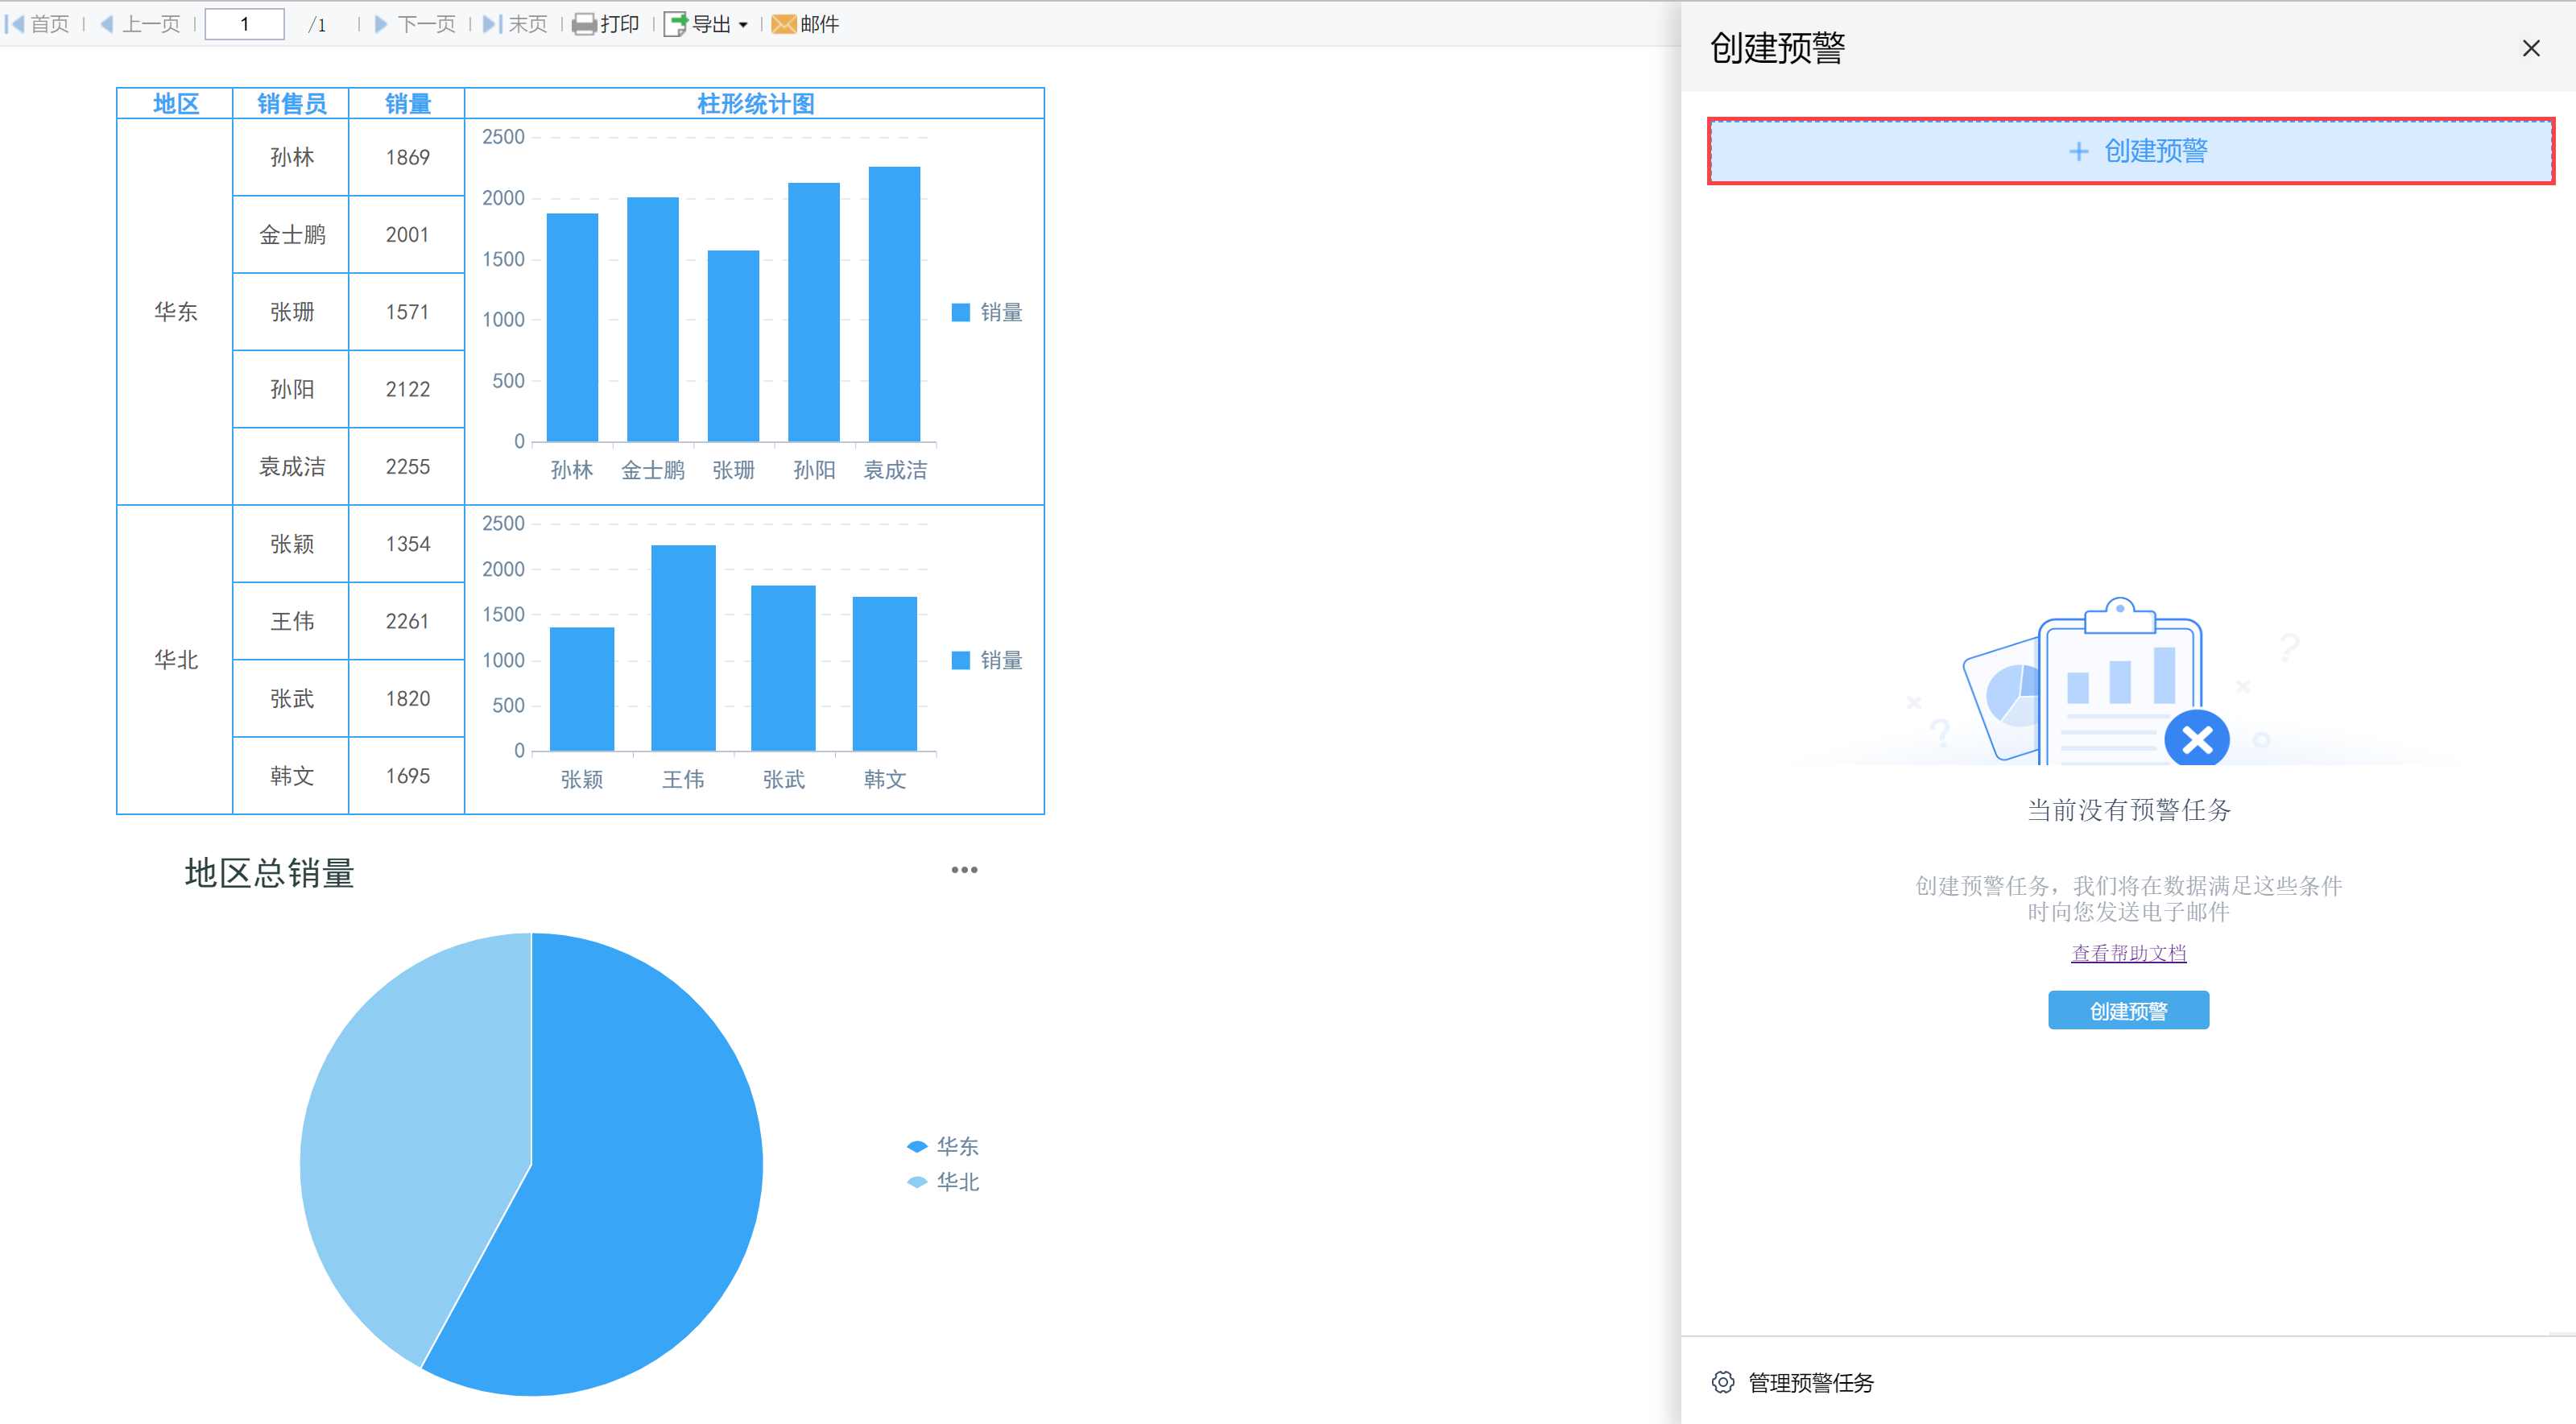Click the next page arrow

pos(381,24)
